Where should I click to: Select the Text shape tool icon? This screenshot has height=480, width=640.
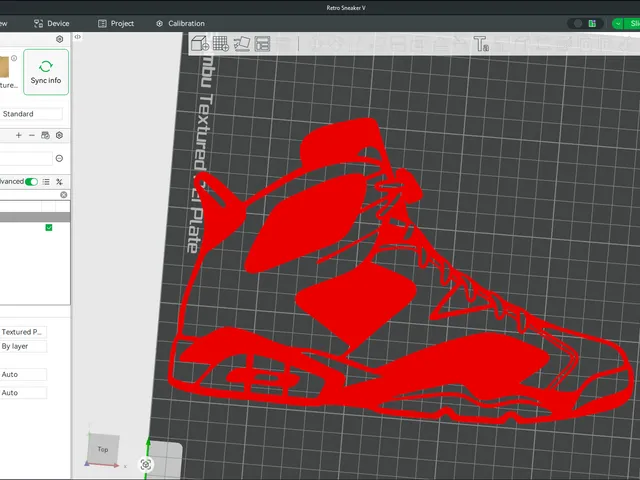coord(481,44)
